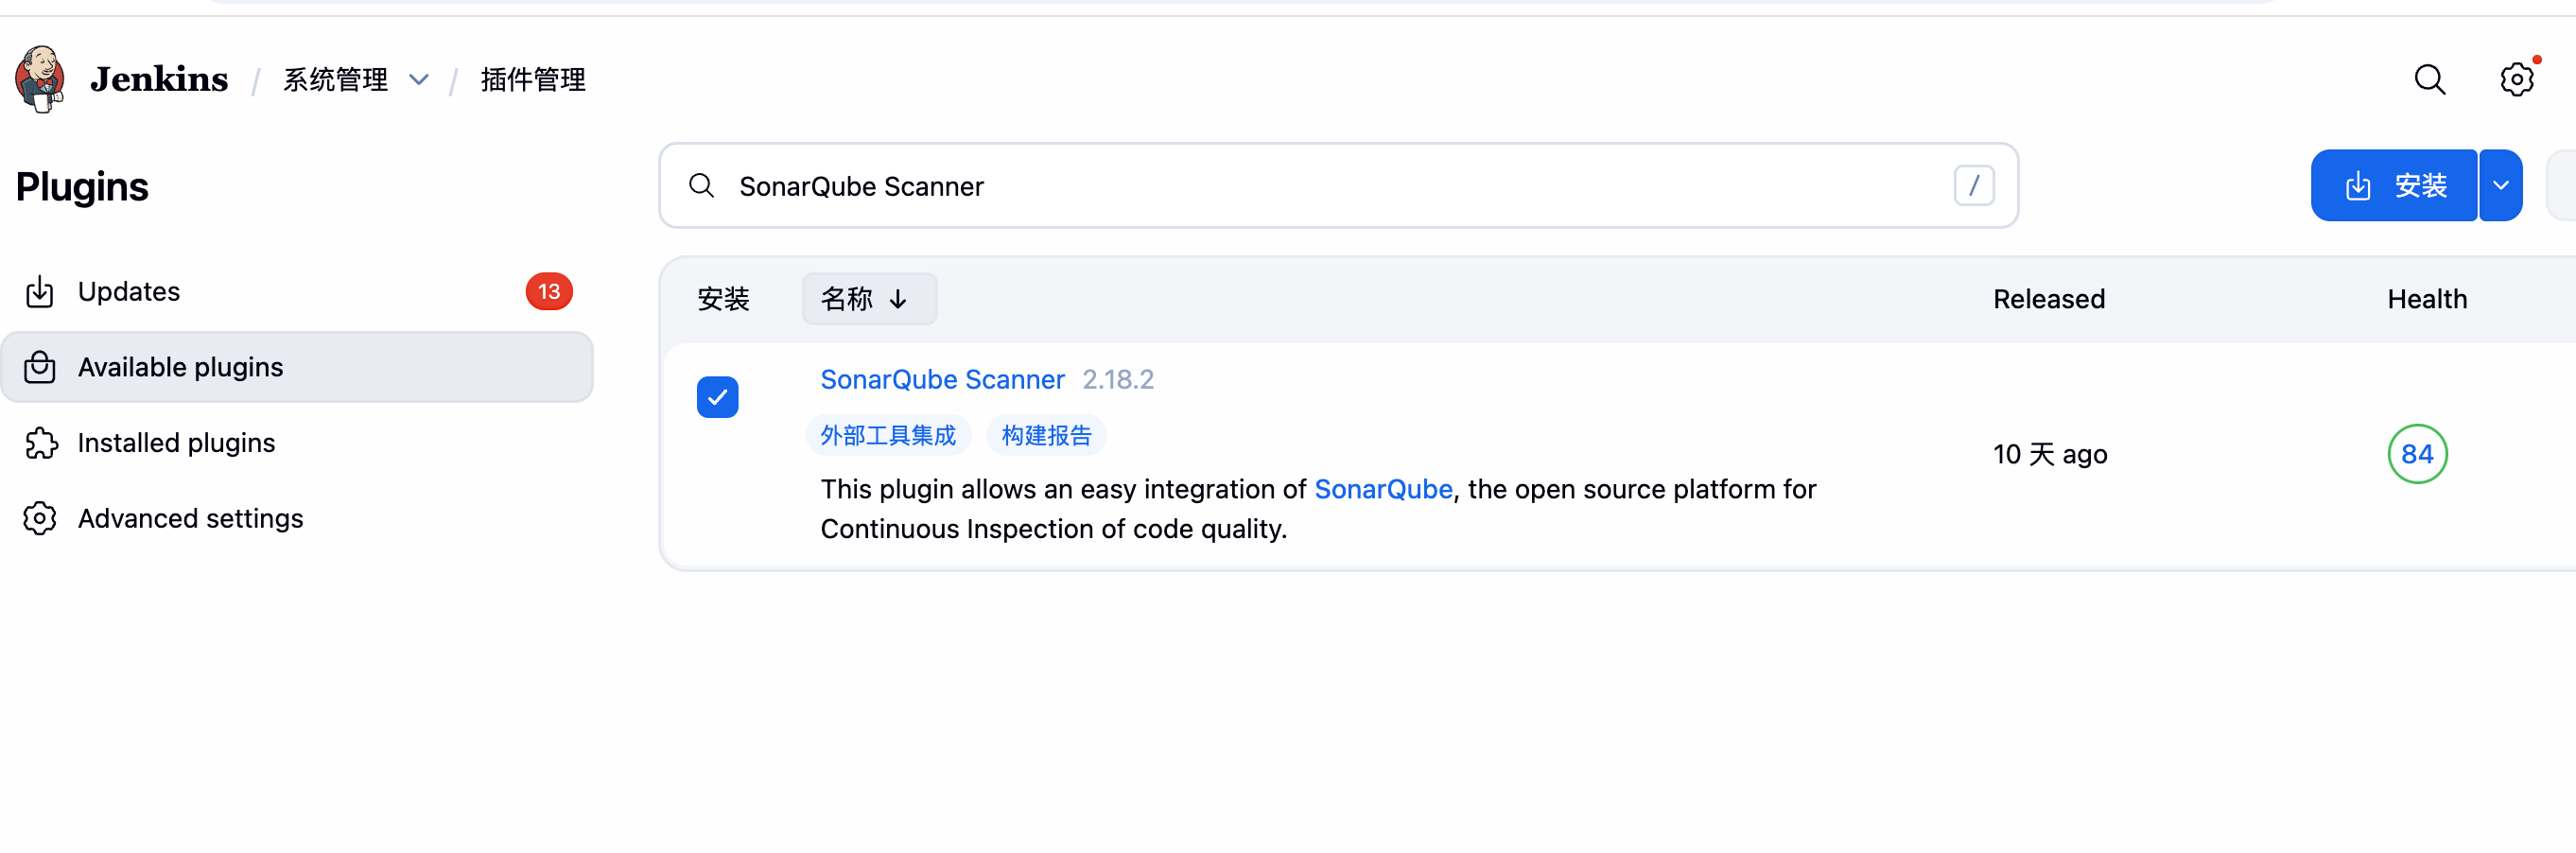Screen dimensions: 2576x853
Task: Click the red 13 updates badge
Action: click(x=549, y=292)
